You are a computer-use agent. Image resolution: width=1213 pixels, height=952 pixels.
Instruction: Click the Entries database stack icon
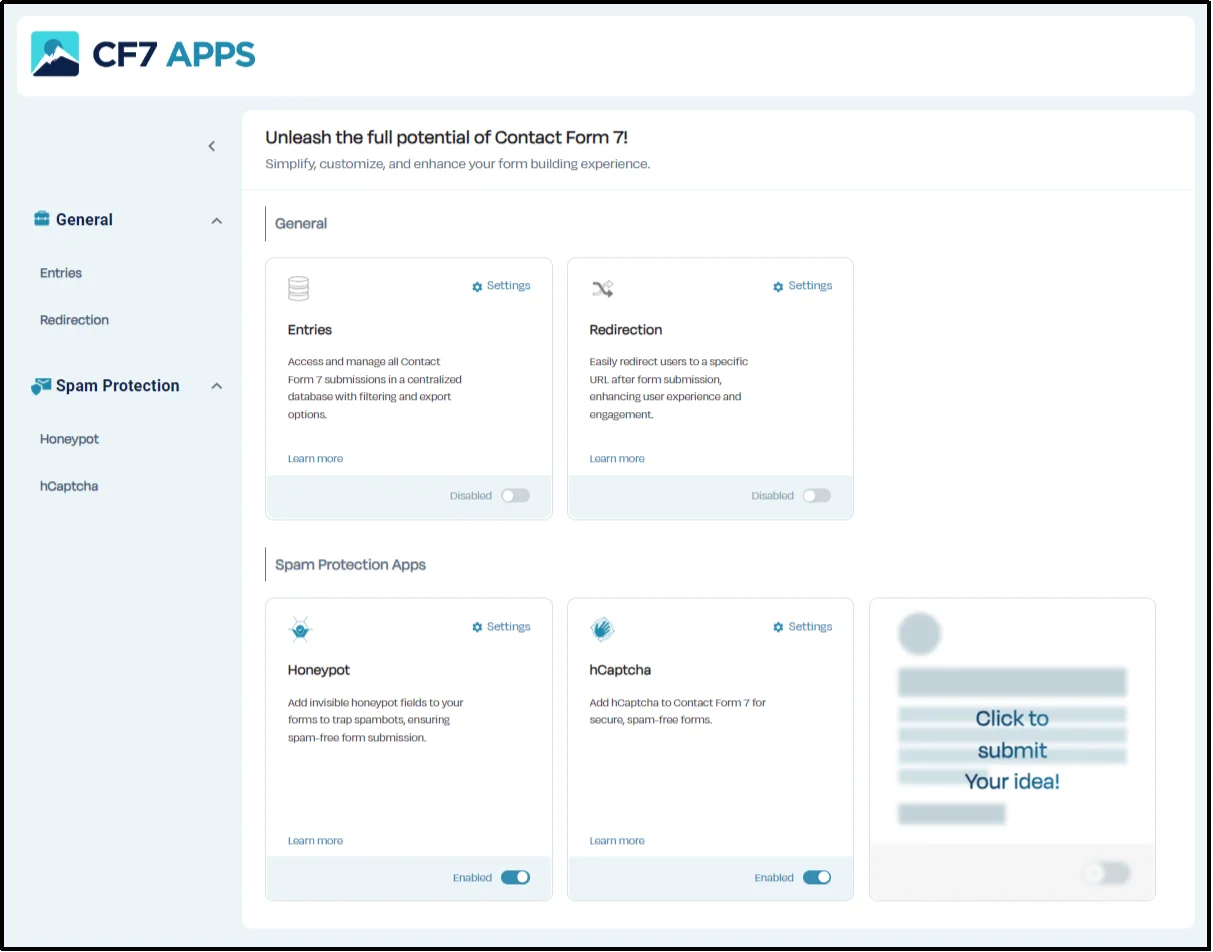pyautogui.click(x=298, y=289)
